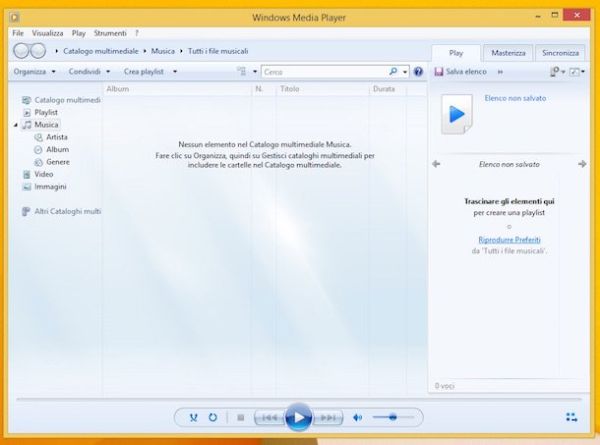The height and width of the screenshot is (445, 600).
Task: Click the Salva elenco disk icon
Action: click(439, 72)
